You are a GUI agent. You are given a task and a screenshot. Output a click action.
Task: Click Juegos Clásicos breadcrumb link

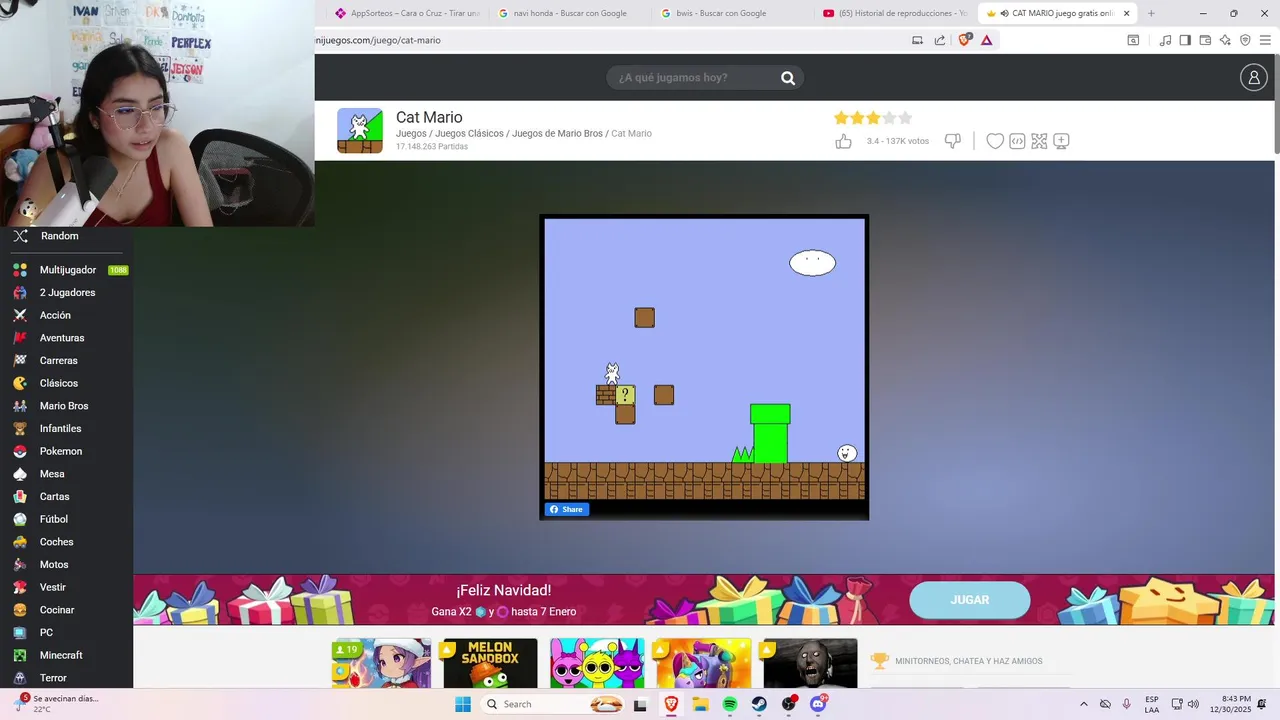tap(469, 133)
